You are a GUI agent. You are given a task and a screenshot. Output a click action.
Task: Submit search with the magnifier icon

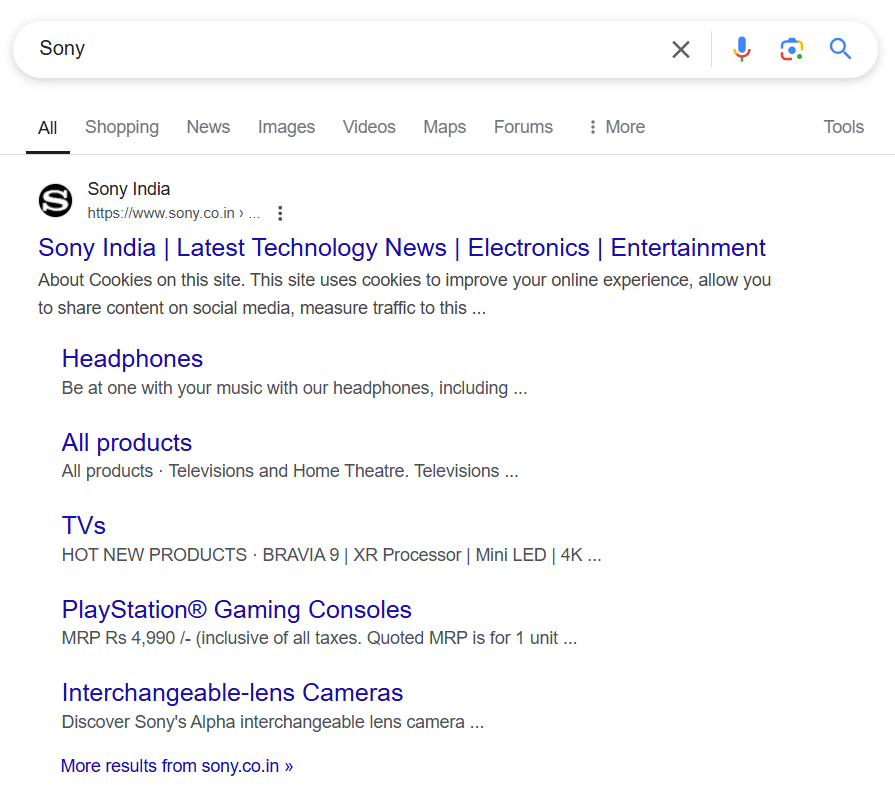point(840,49)
